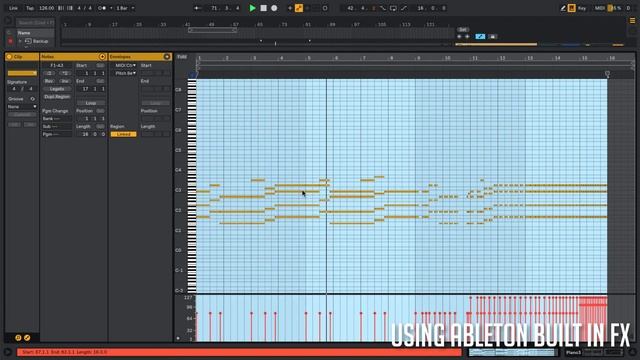
Task: Toggle the computer MIDI keyboard button
Action: (571, 8)
